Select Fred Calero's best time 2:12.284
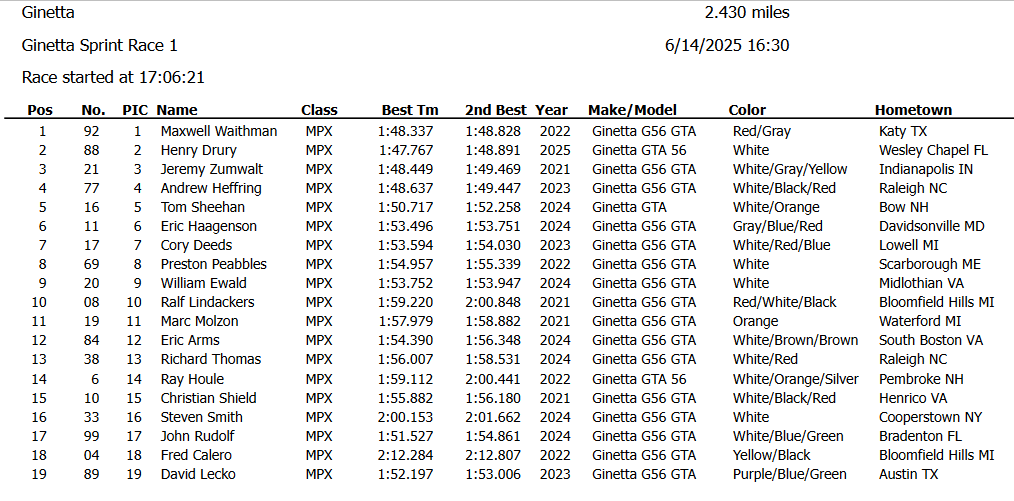This screenshot has height=501, width=1014. [x=405, y=455]
